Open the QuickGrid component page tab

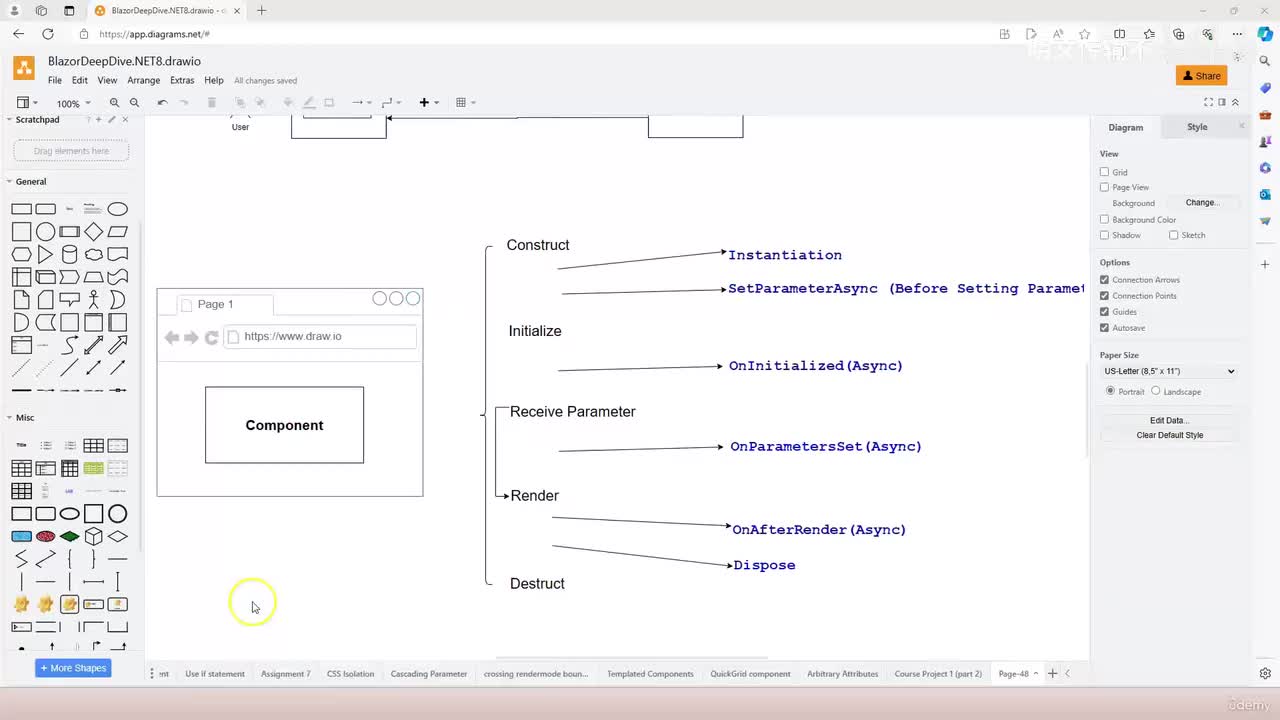tap(750, 674)
